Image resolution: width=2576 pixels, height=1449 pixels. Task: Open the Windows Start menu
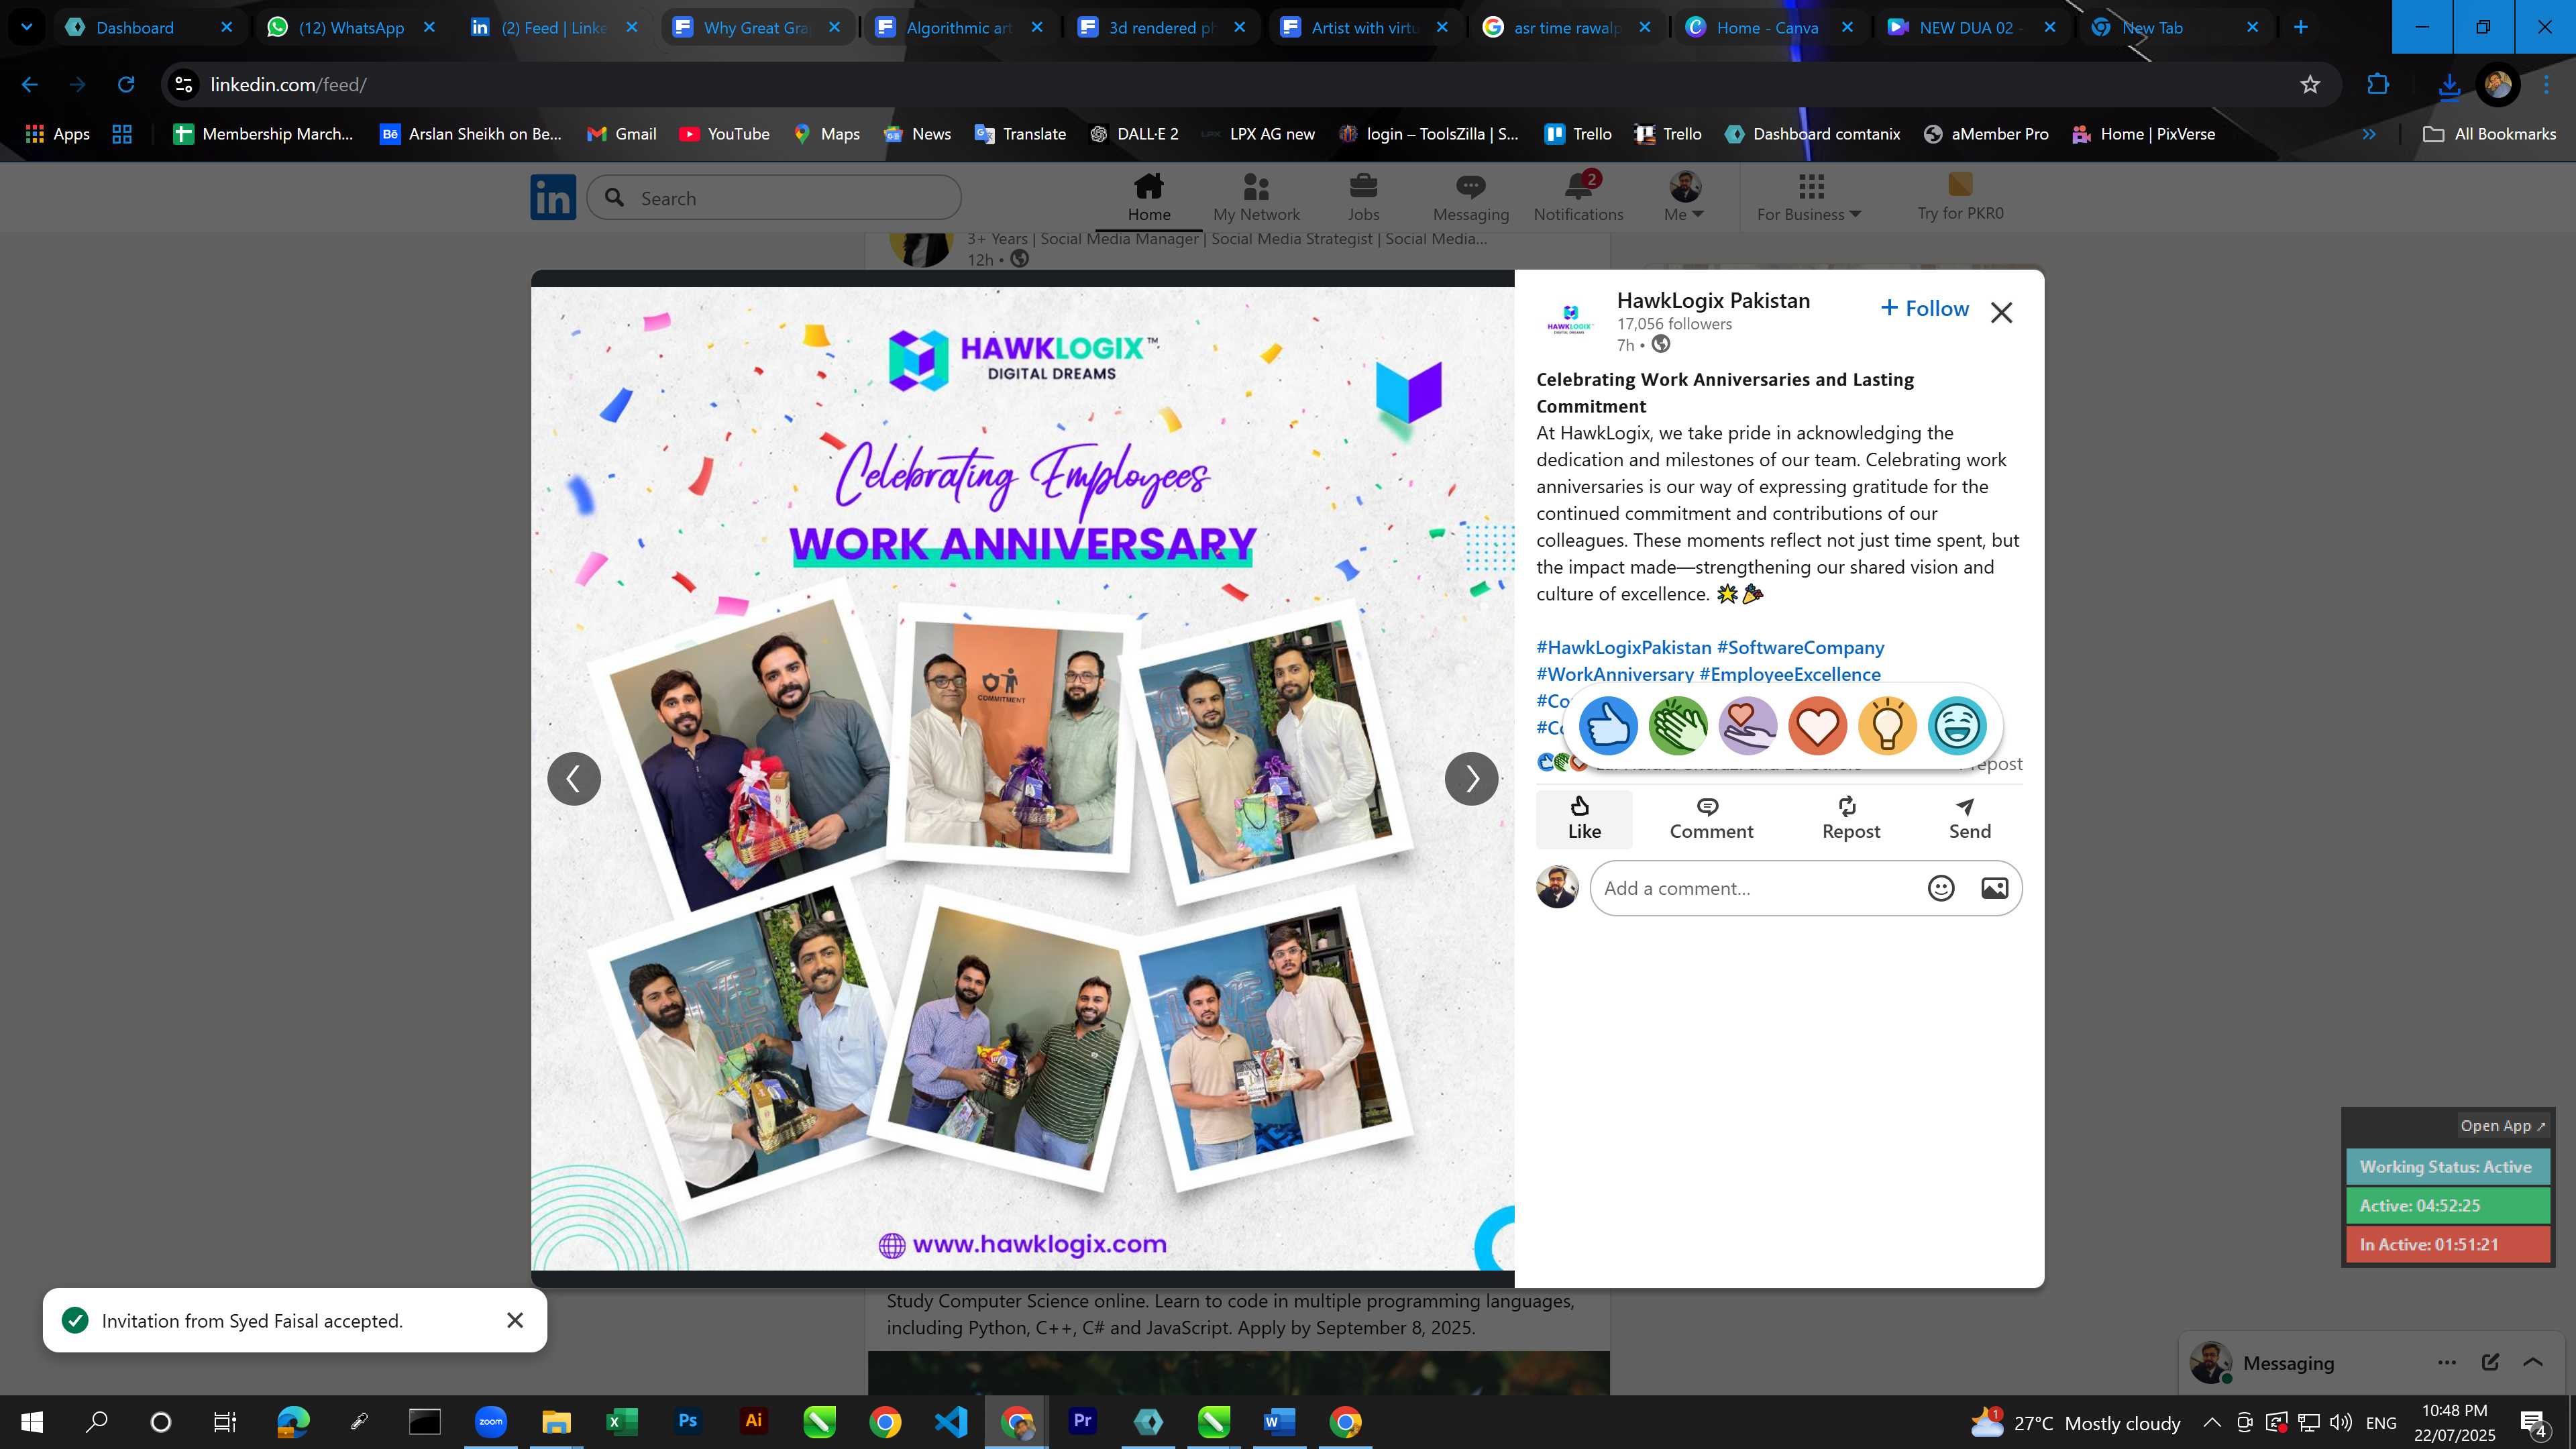[x=32, y=1421]
